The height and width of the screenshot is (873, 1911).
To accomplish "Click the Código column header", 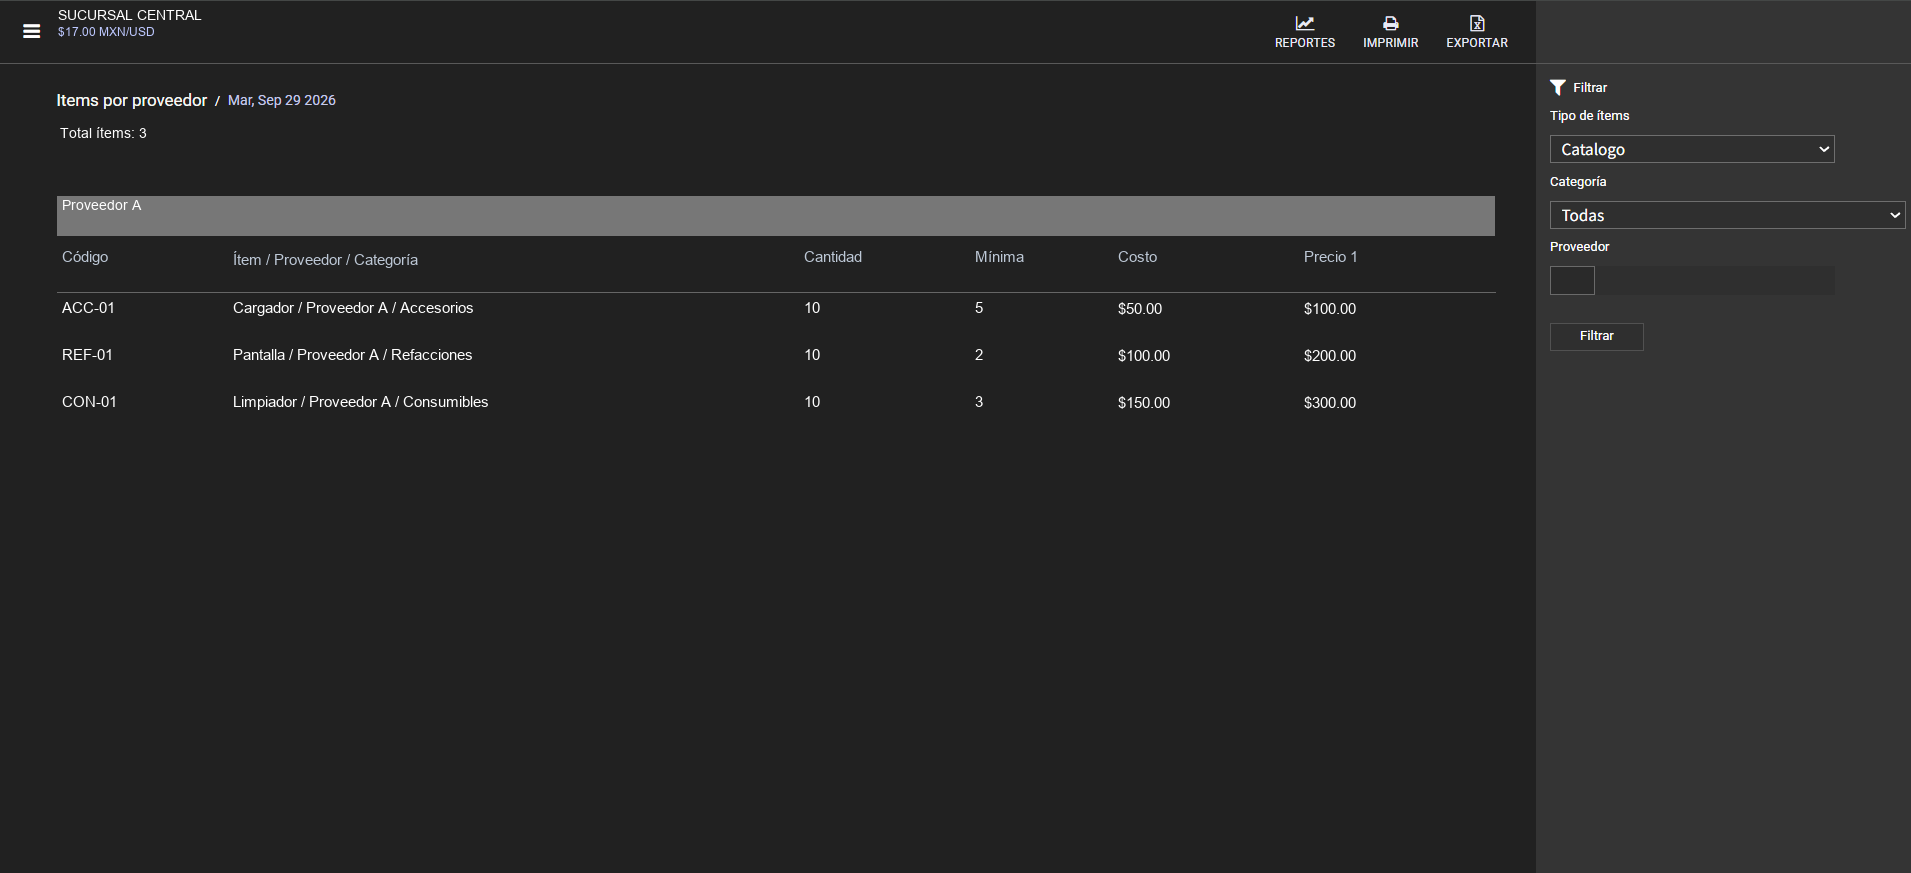I will [x=85, y=257].
